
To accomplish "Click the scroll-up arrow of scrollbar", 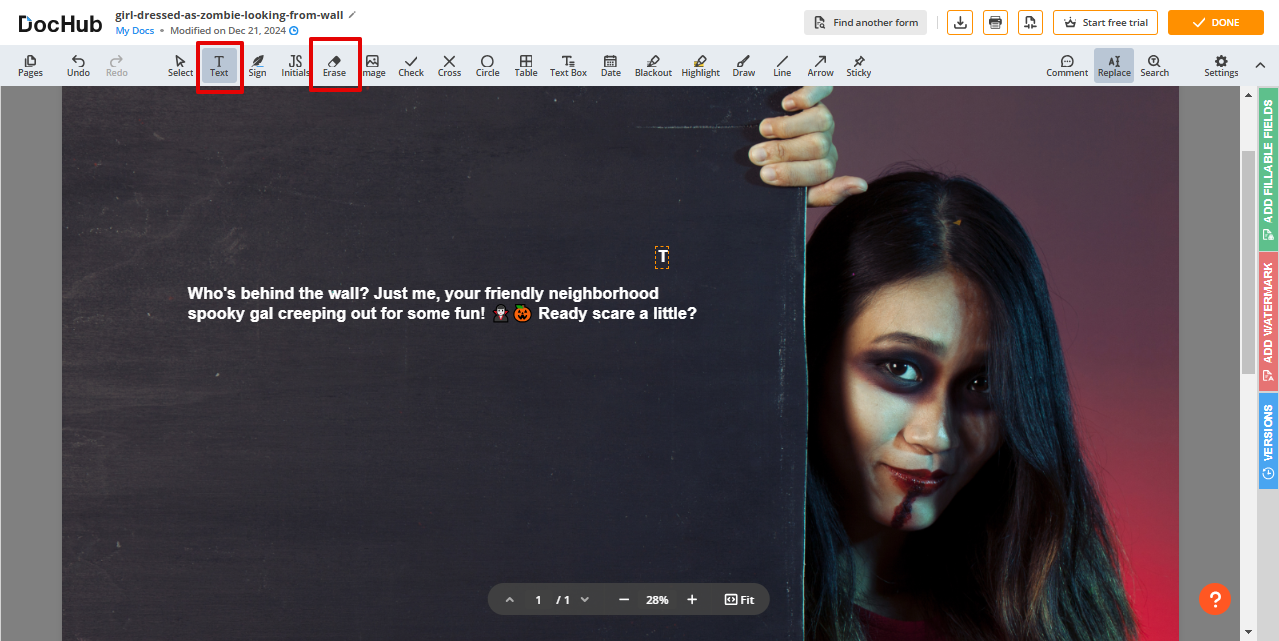I will tap(1247, 94).
